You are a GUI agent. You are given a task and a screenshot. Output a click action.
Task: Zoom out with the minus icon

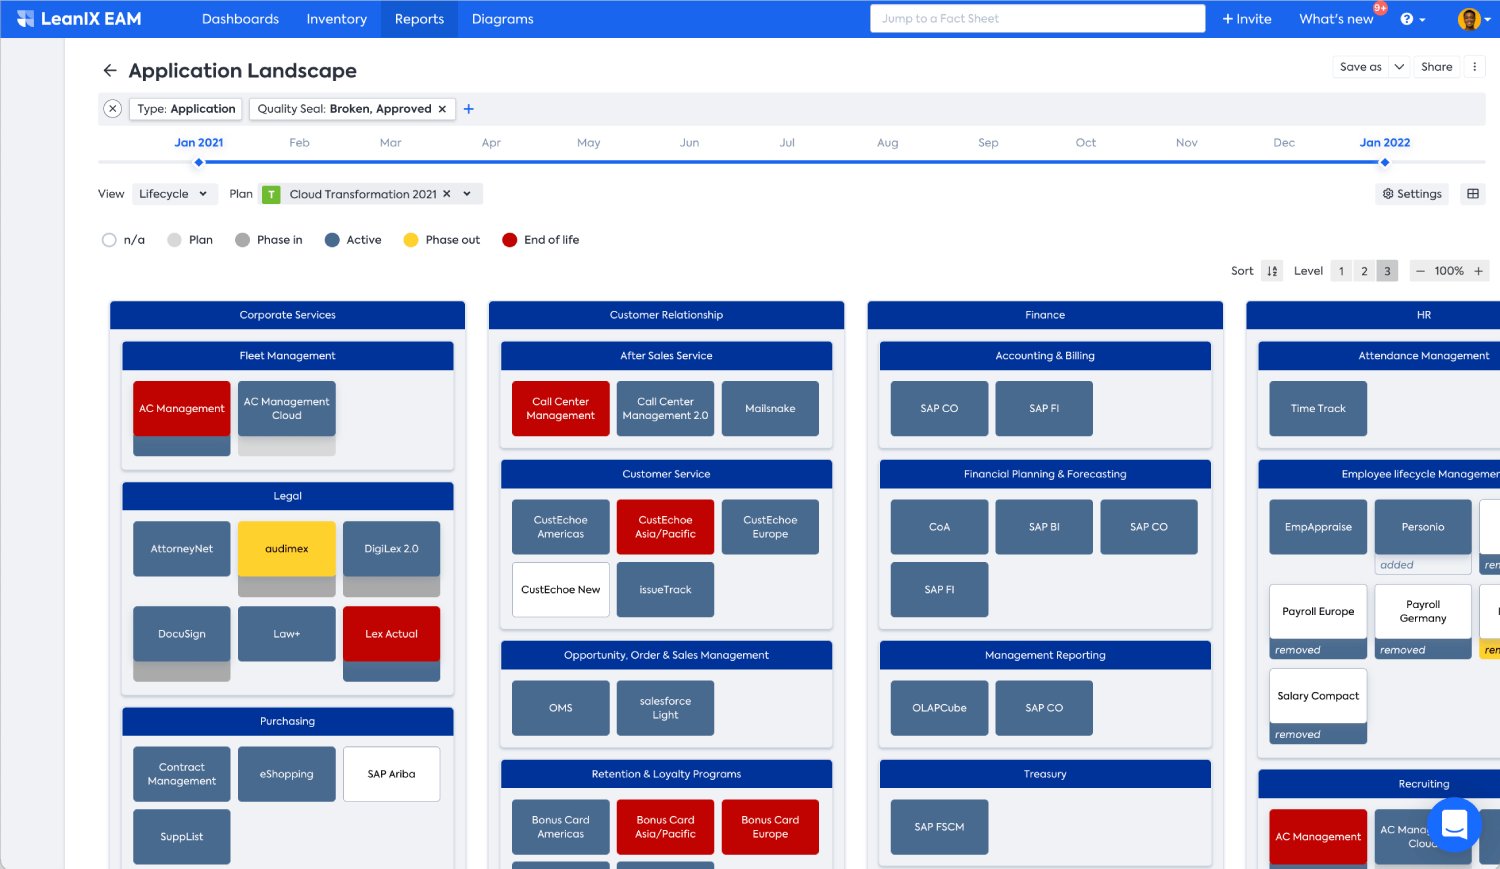point(1420,271)
